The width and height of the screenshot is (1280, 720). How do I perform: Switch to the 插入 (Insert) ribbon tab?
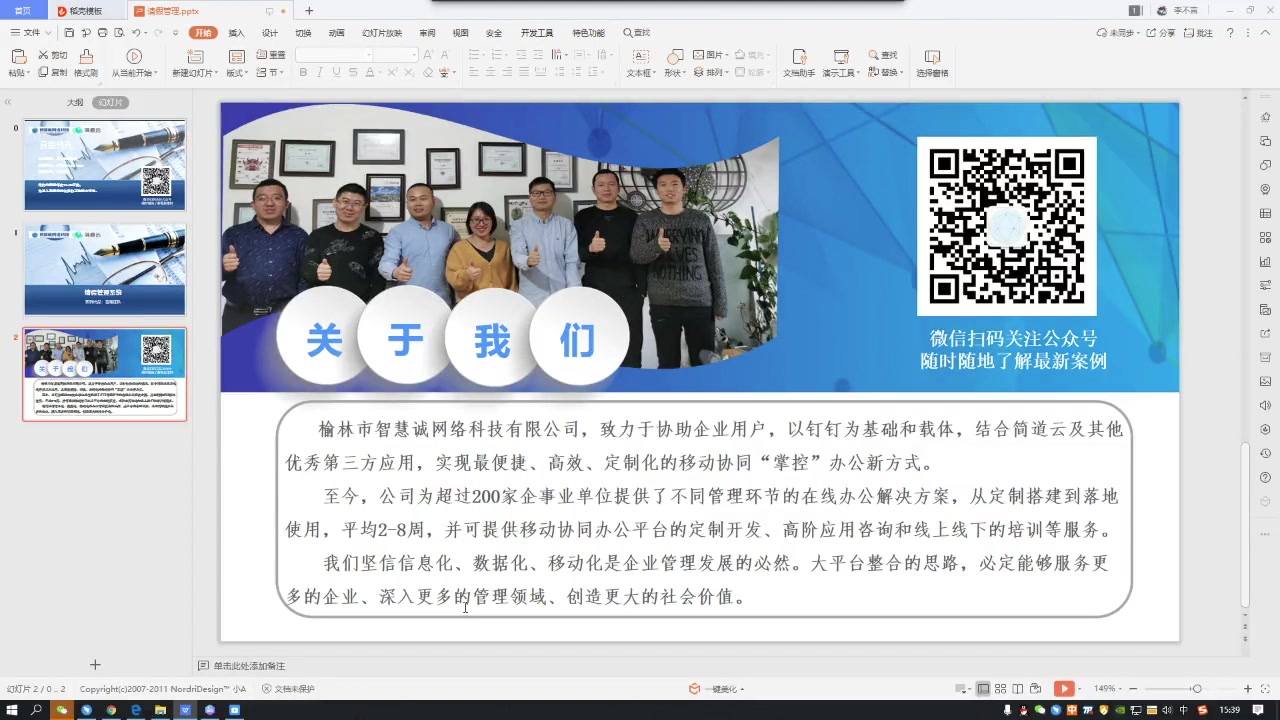[236, 32]
